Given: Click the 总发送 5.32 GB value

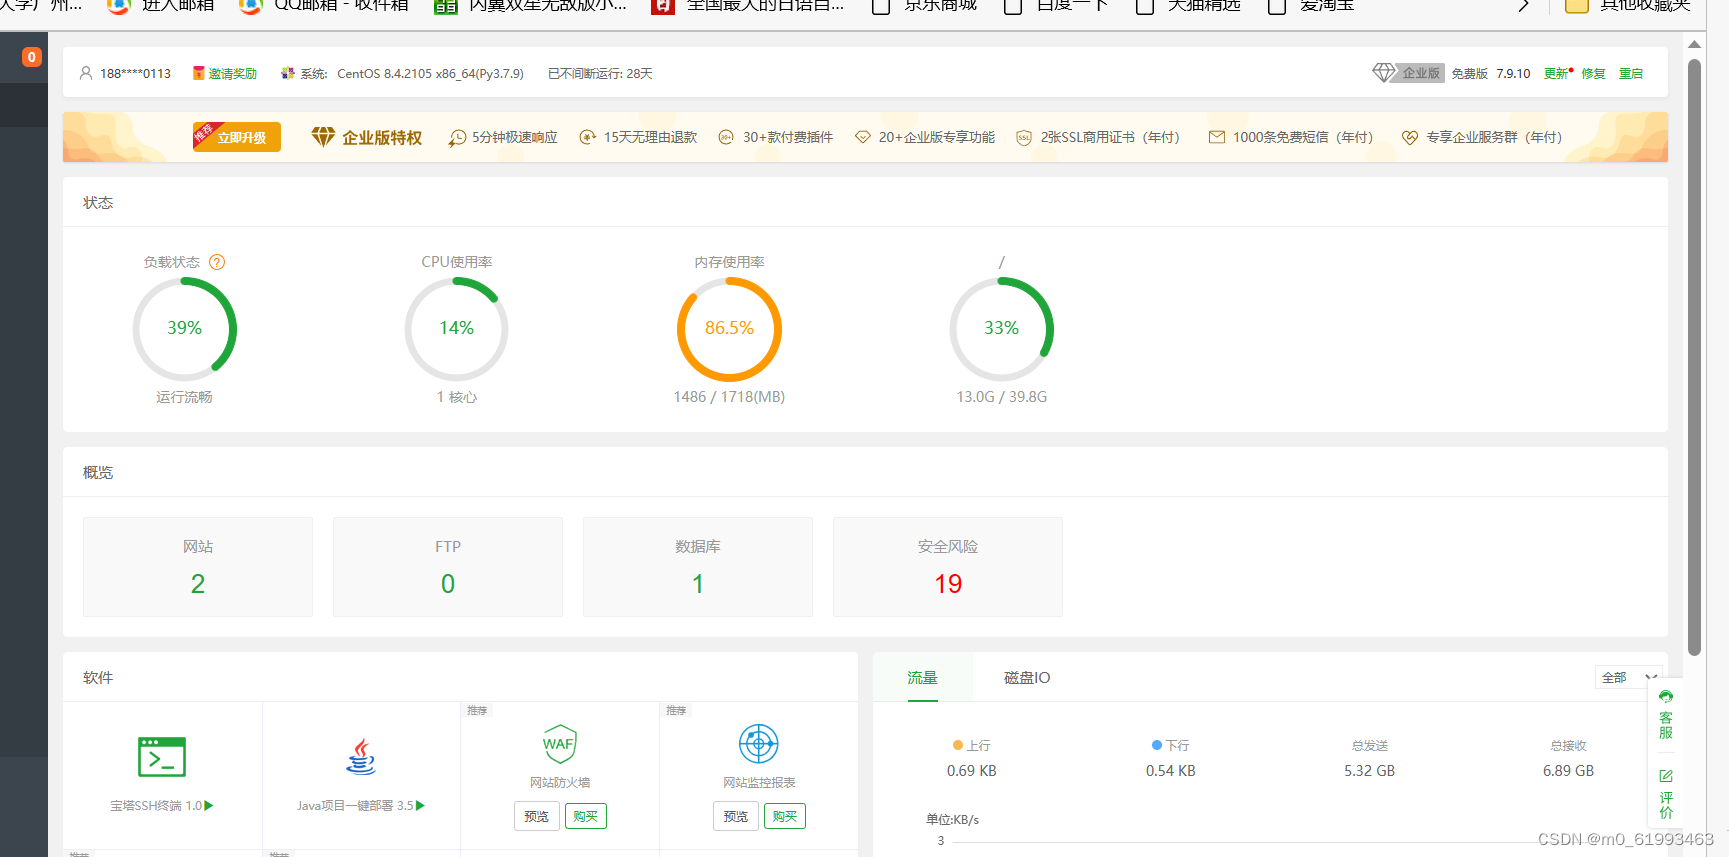Looking at the screenshot, I should pos(1370,771).
